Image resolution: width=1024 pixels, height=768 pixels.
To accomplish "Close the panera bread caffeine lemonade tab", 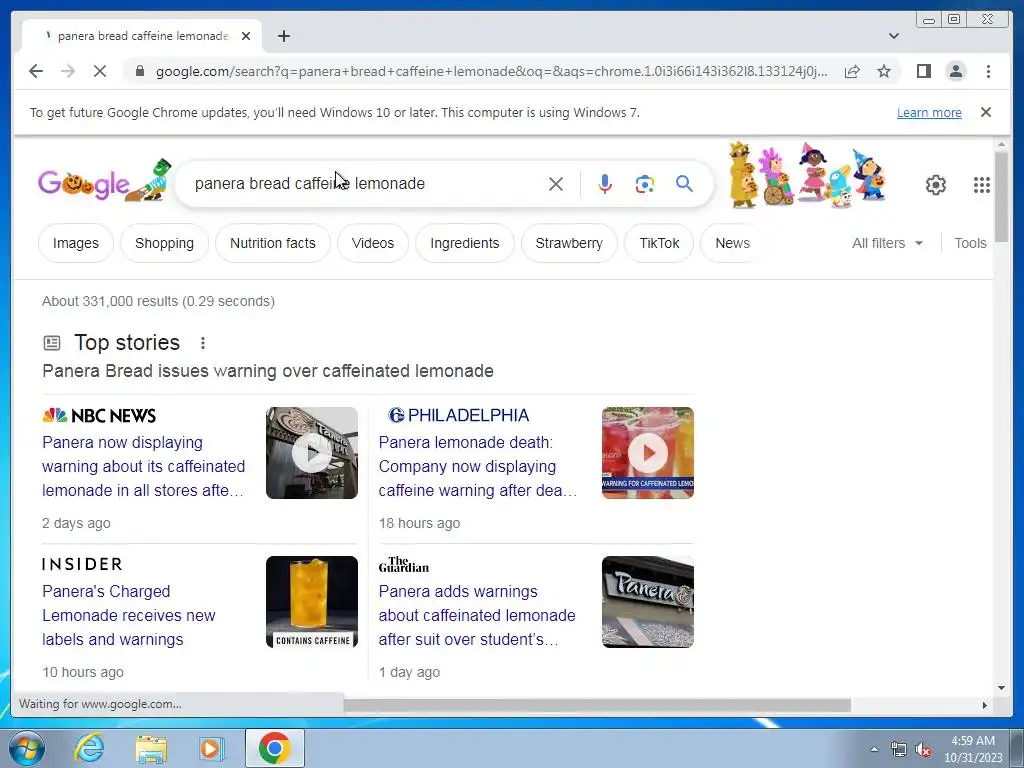I will [x=246, y=36].
